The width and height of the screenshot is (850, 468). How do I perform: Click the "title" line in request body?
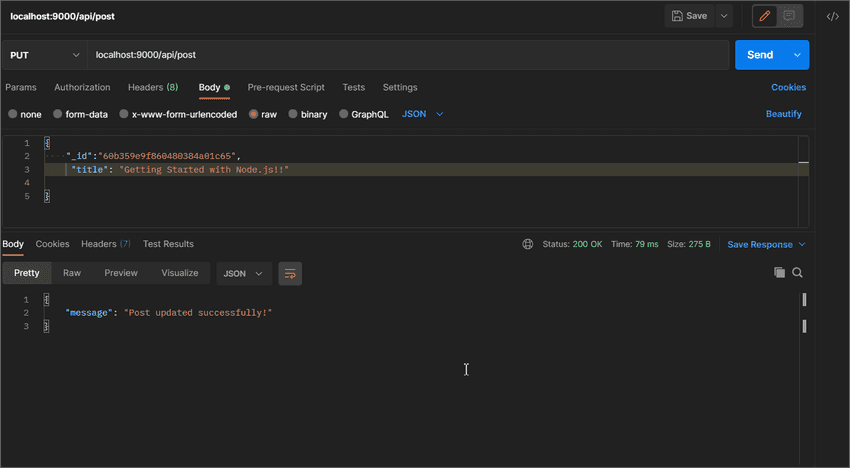180,170
